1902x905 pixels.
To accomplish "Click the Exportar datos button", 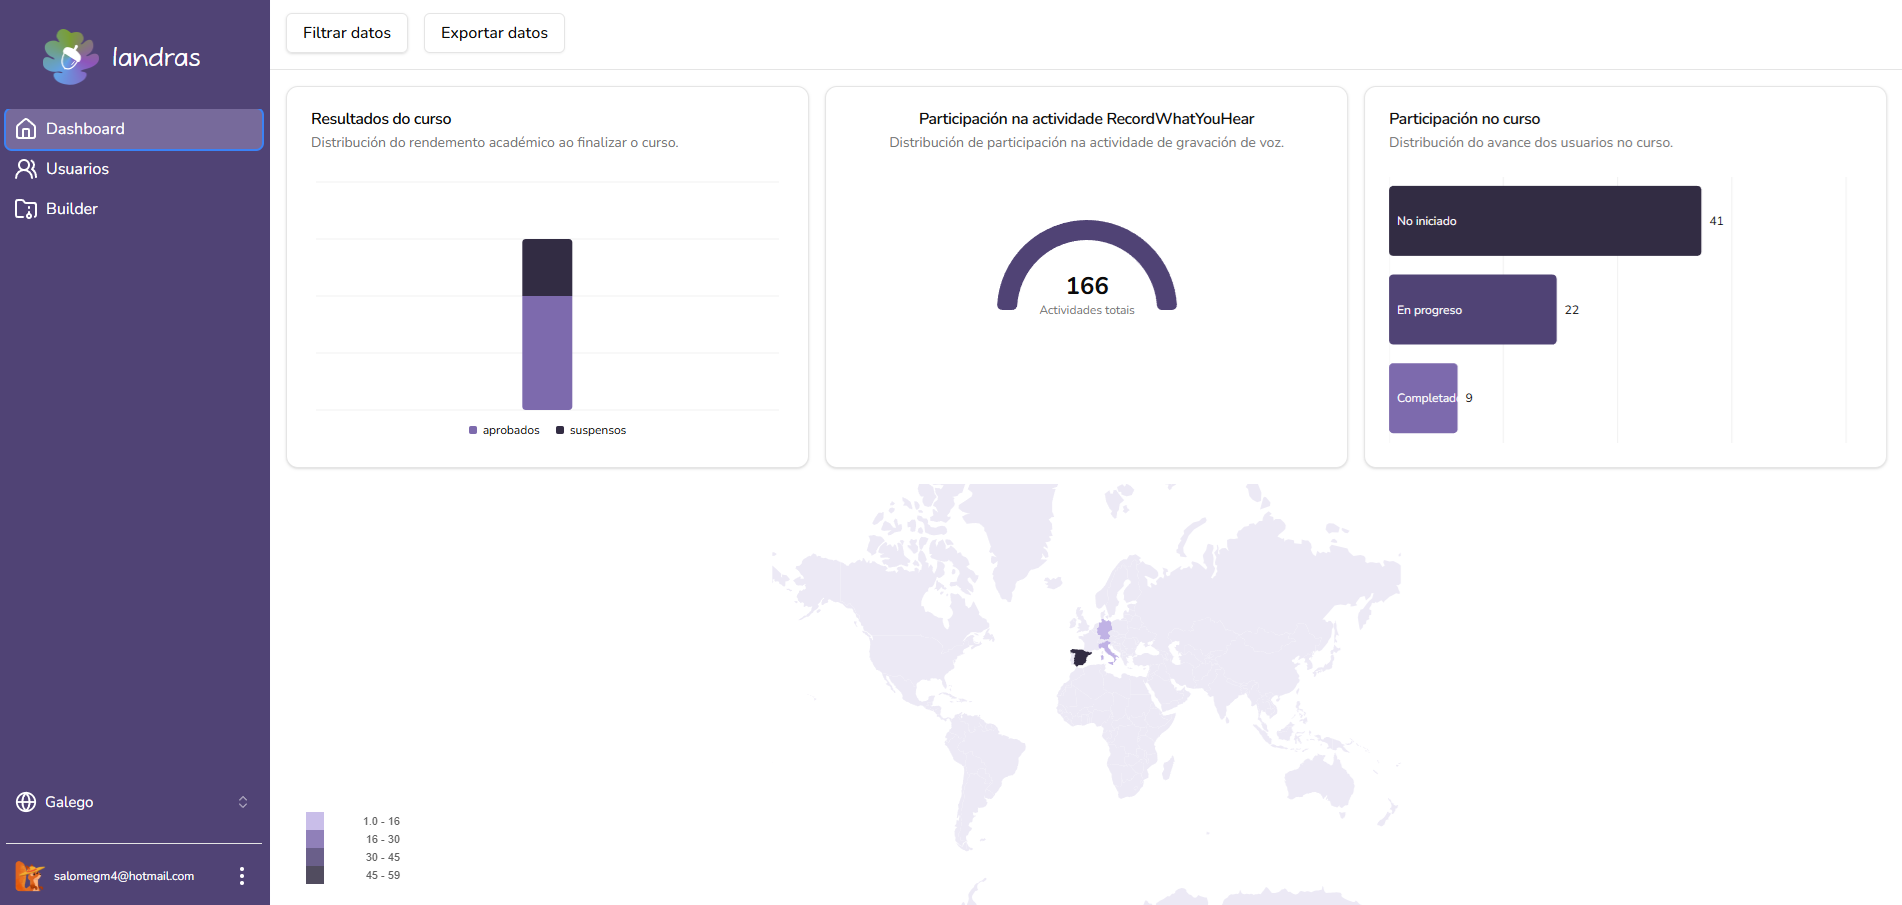I will click(x=494, y=33).
